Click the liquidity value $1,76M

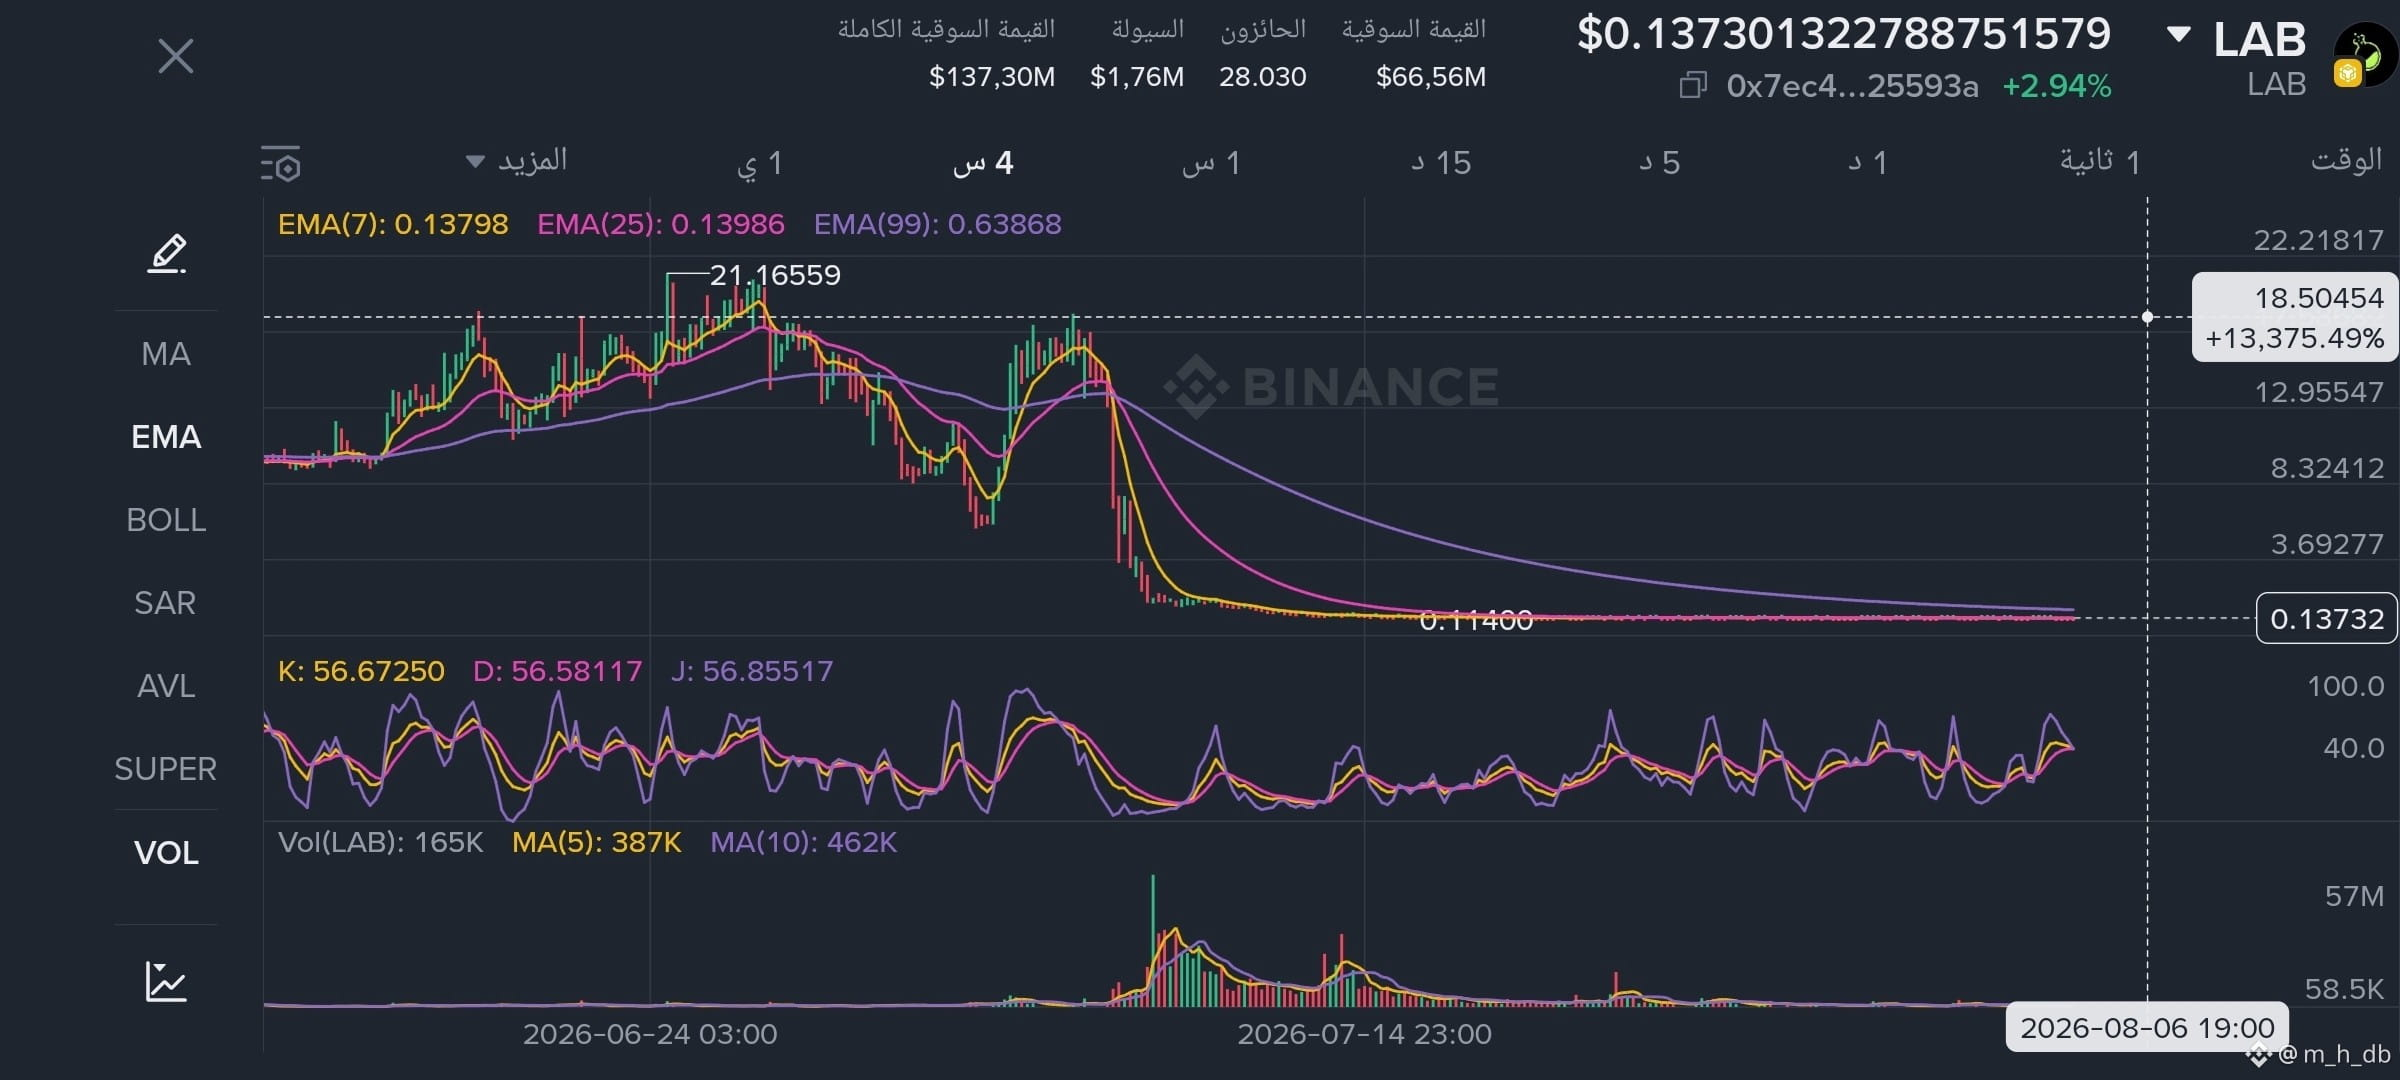coord(1137,77)
